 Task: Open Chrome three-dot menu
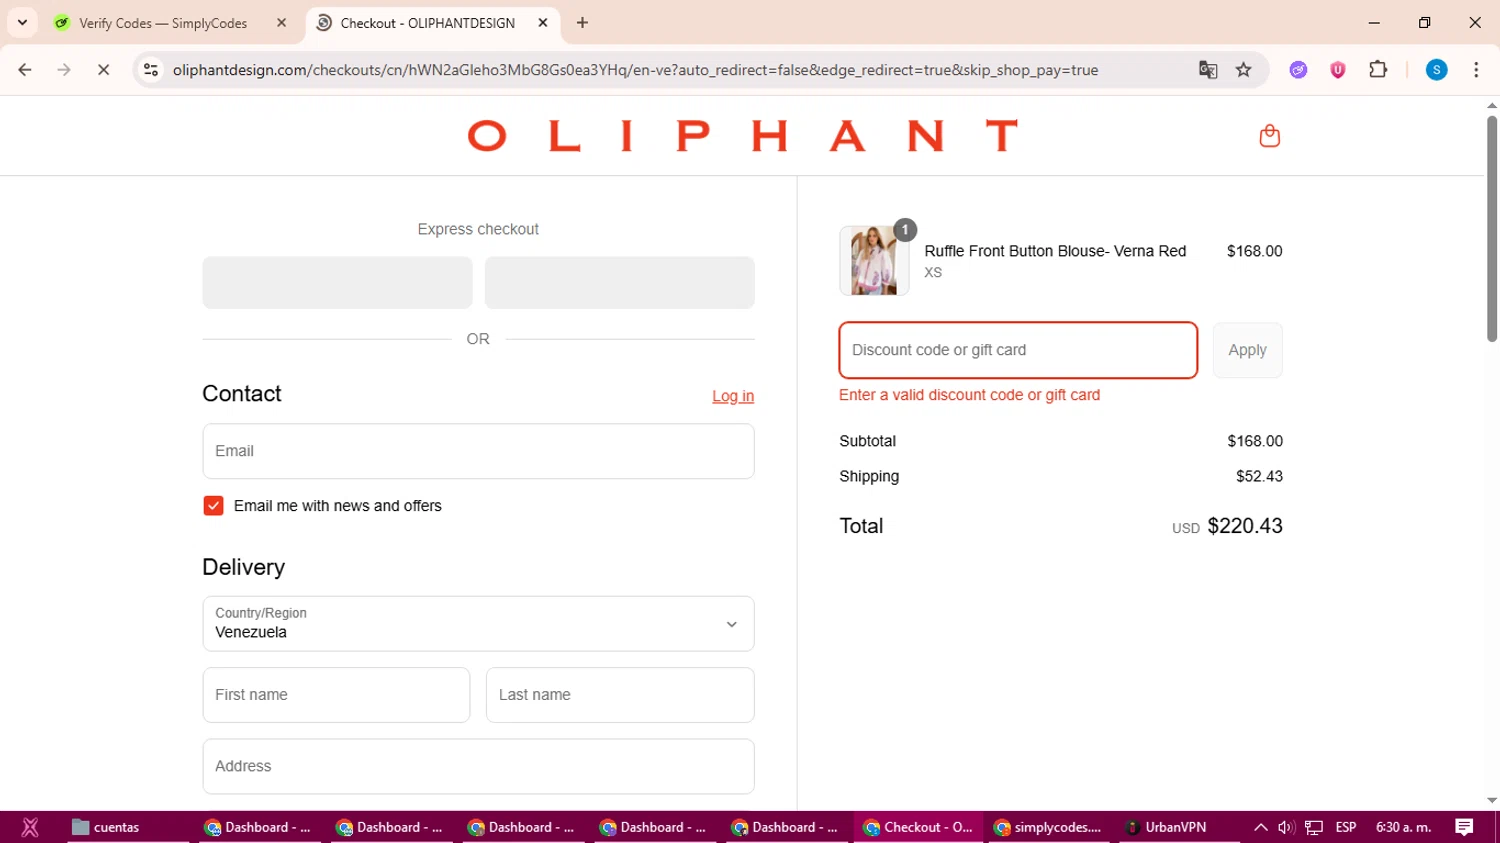[1476, 70]
